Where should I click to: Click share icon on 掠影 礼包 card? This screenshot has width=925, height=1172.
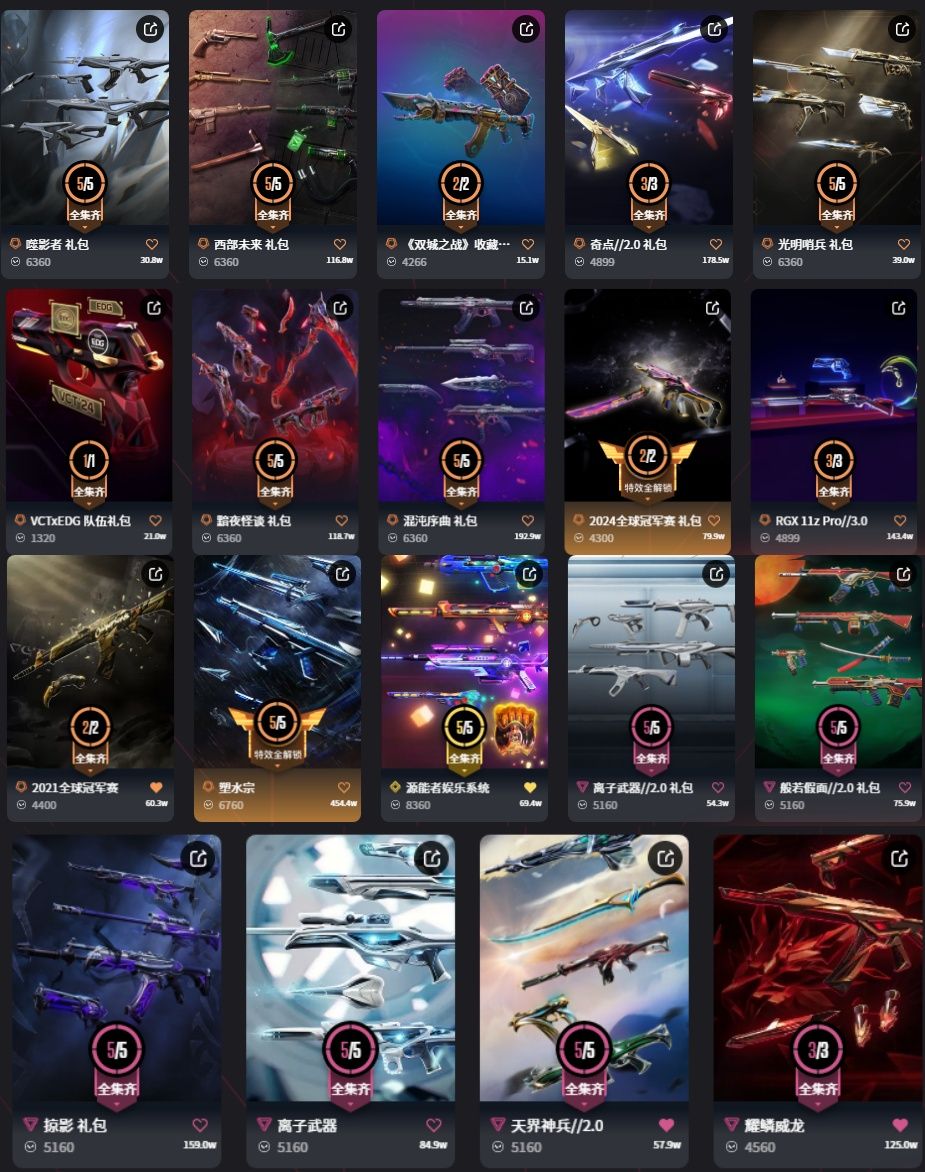coord(198,858)
